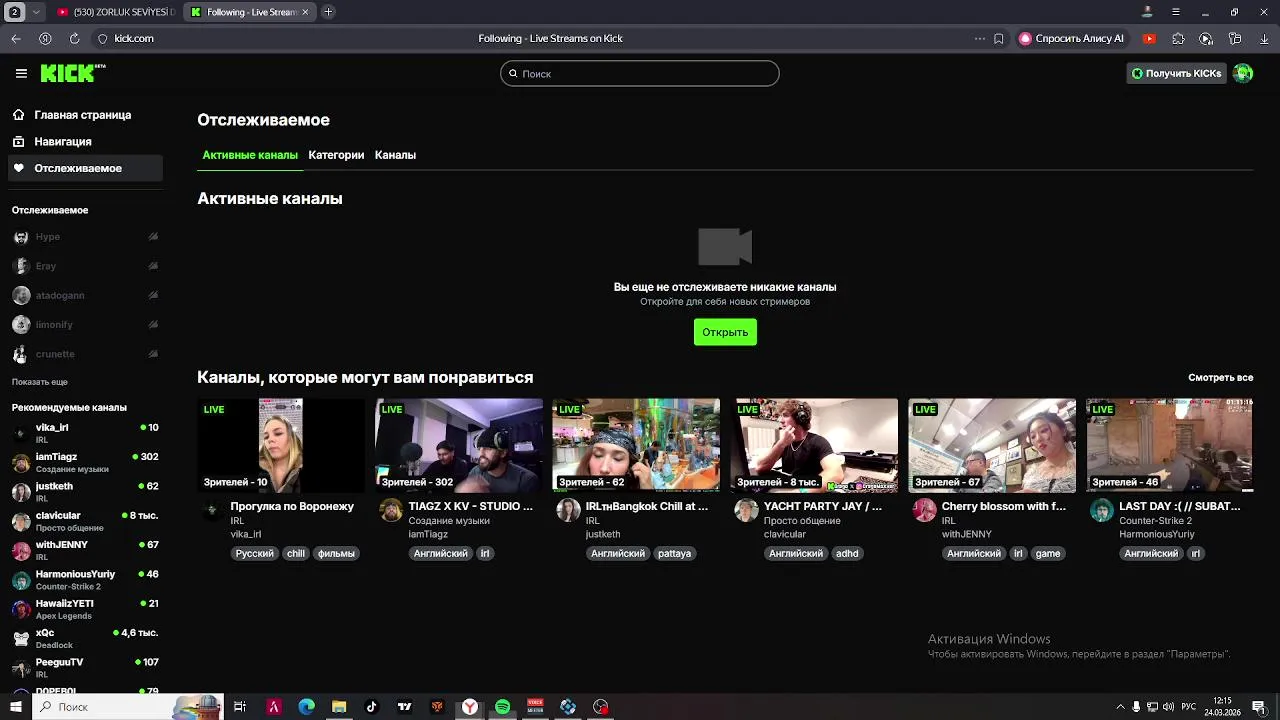The height and width of the screenshot is (720, 1280).
Task: Open Cherry blossom stream thumbnail
Action: [x=992, y=445]
